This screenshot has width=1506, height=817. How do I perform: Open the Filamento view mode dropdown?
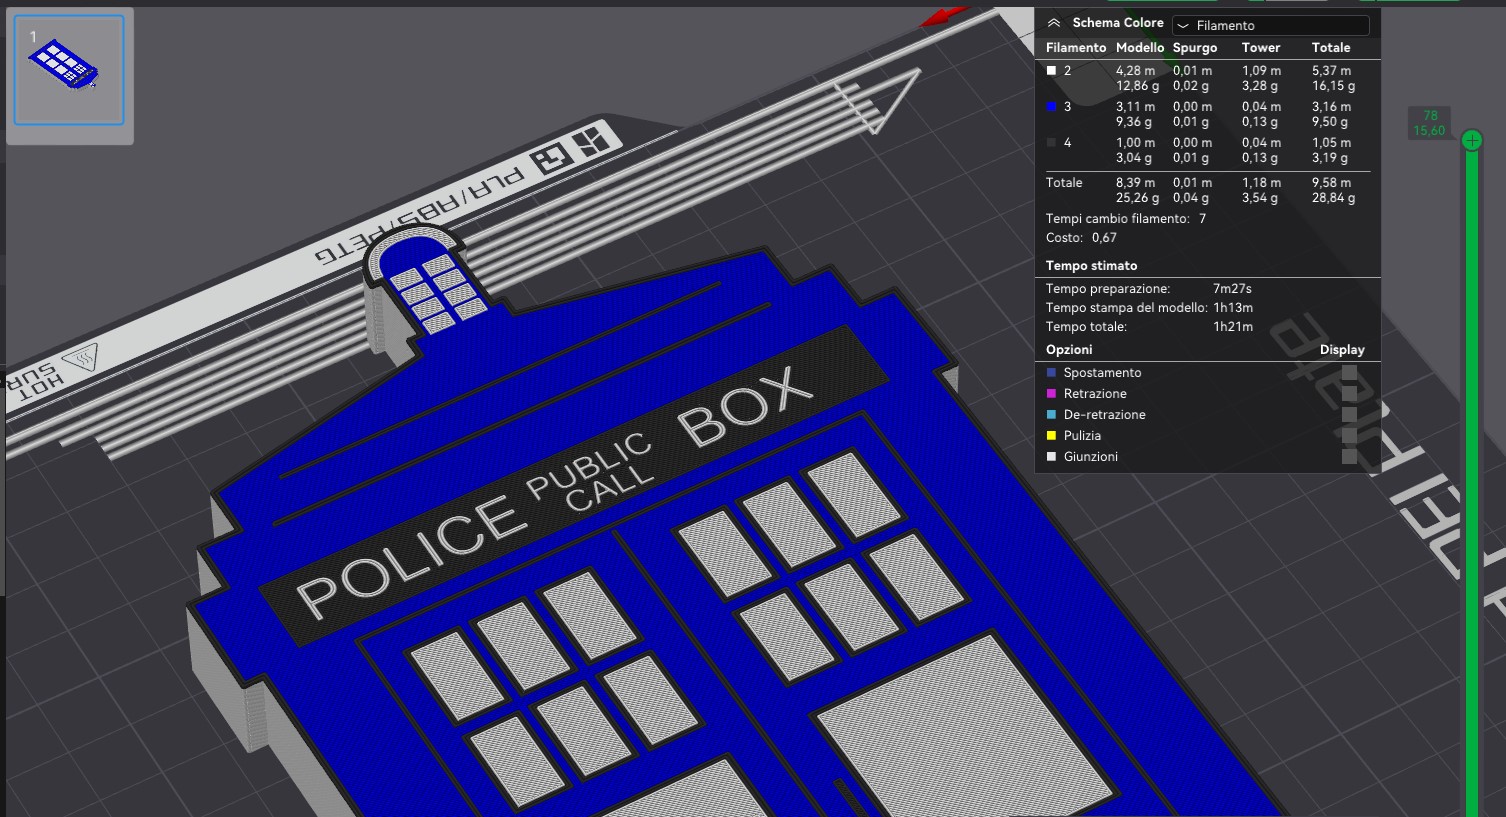pyautogui.click(x=1270, y=24)
